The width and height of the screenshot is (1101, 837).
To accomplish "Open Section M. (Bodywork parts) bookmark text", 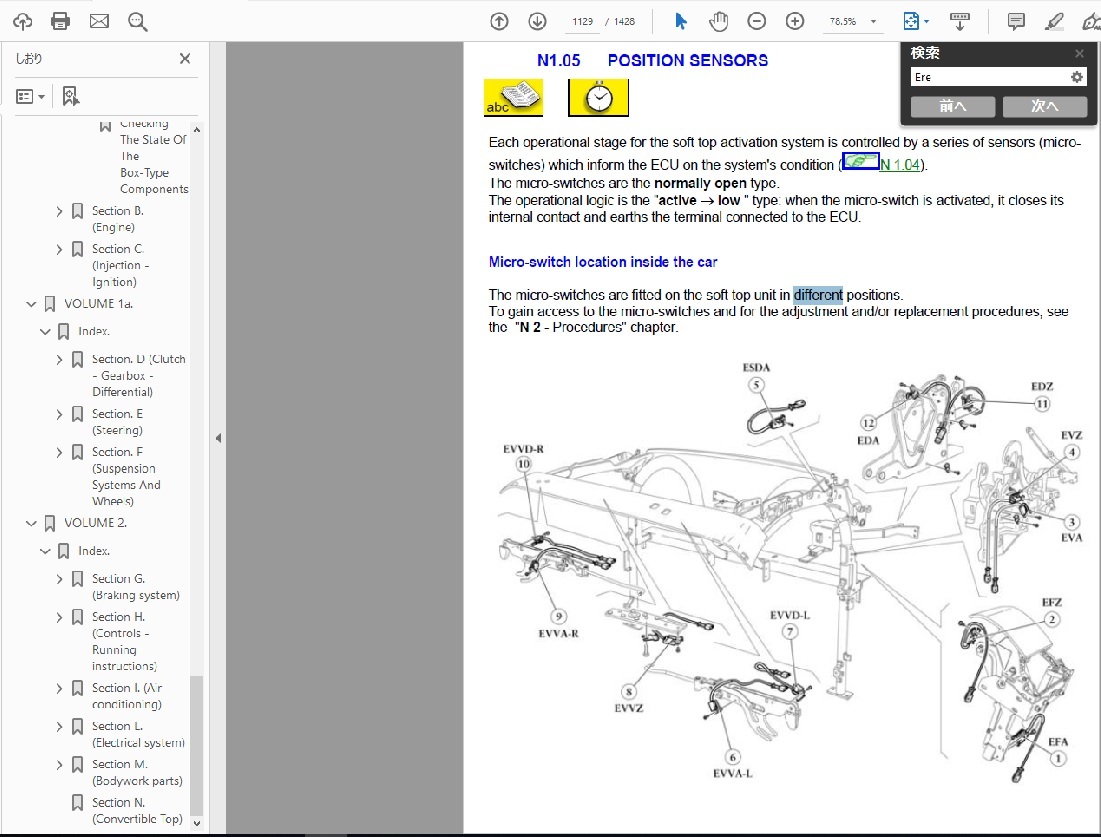I will (x=137, y=772).
